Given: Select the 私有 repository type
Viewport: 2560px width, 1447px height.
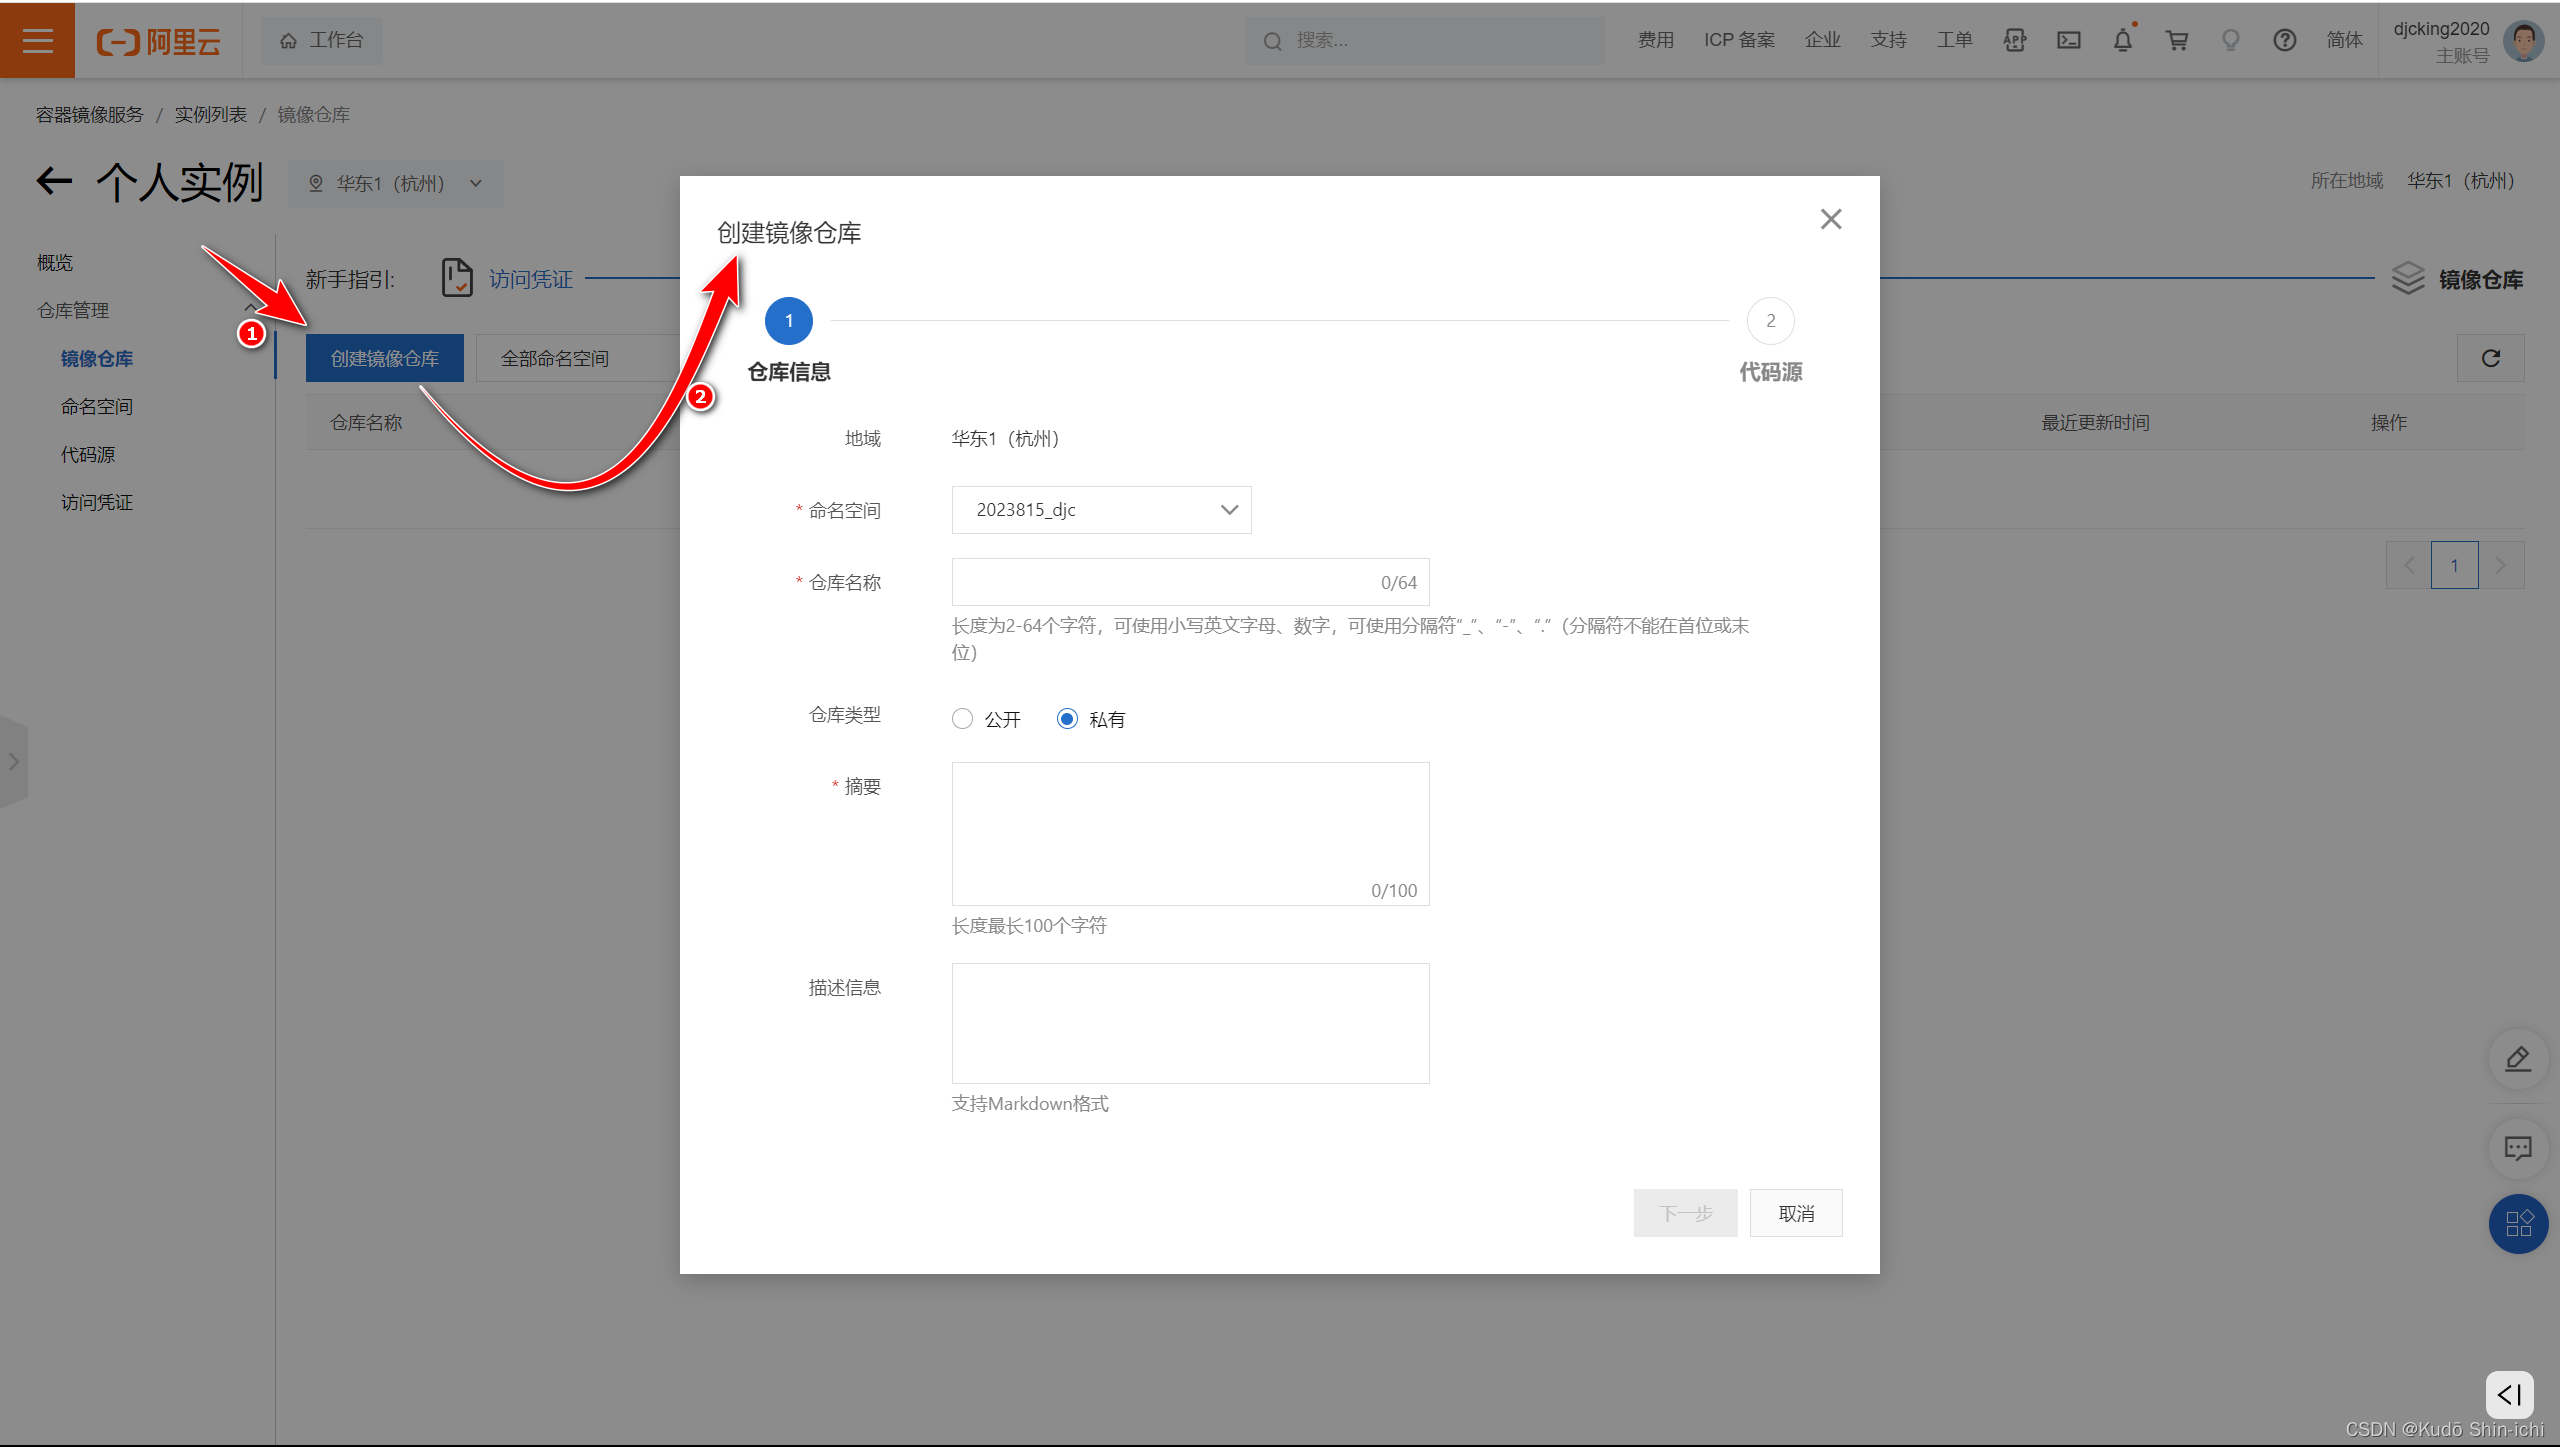Looking at the screenshot, I should [x=1067, y=719].
